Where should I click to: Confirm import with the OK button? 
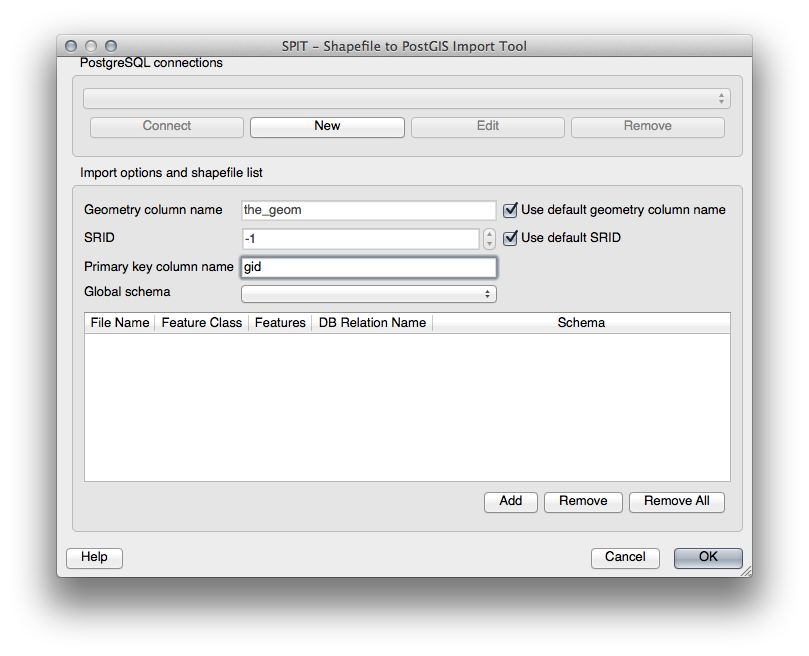pyautogui.click(x=708, y=557)
